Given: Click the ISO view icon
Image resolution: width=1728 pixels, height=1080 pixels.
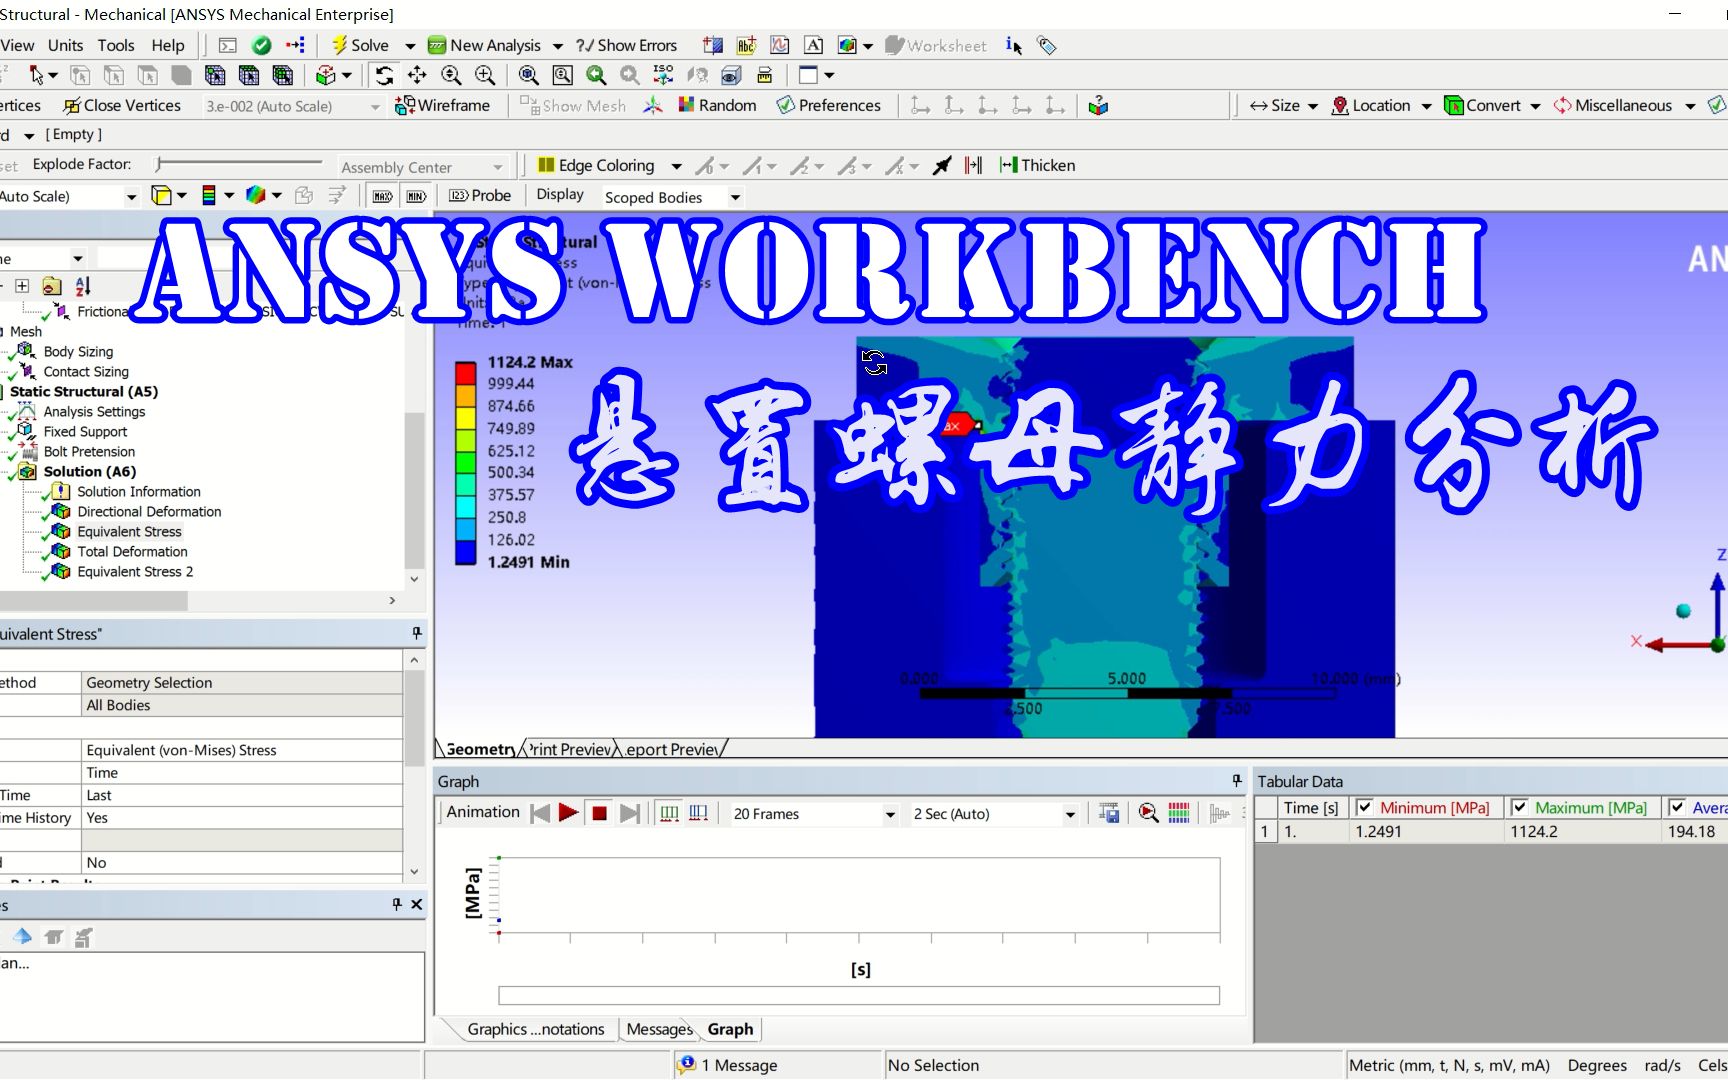Looking at the screenshot, I should pyautogui.click(x=663, y=75).
